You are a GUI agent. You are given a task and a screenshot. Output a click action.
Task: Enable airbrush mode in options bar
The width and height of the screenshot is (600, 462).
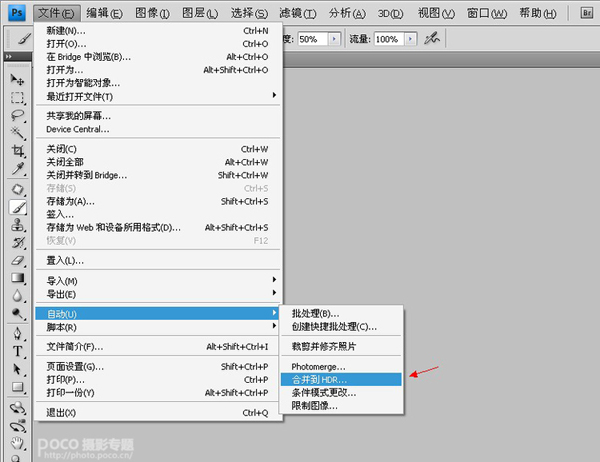(432, 39)
